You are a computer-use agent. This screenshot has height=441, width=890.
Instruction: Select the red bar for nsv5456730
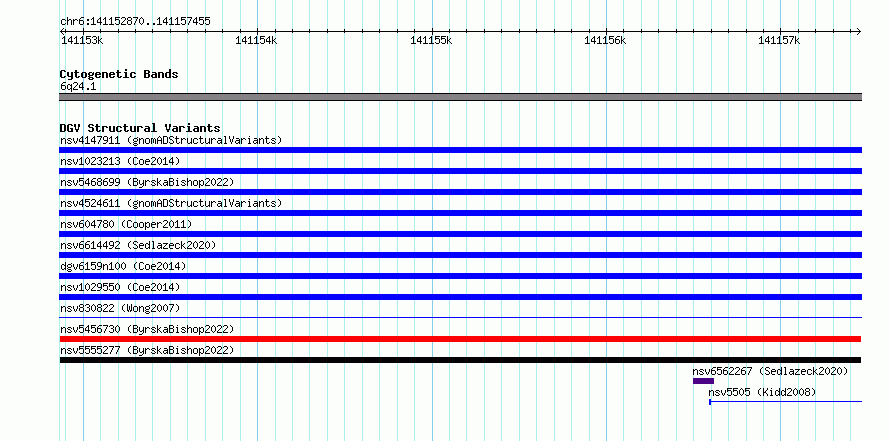[460, 339]
